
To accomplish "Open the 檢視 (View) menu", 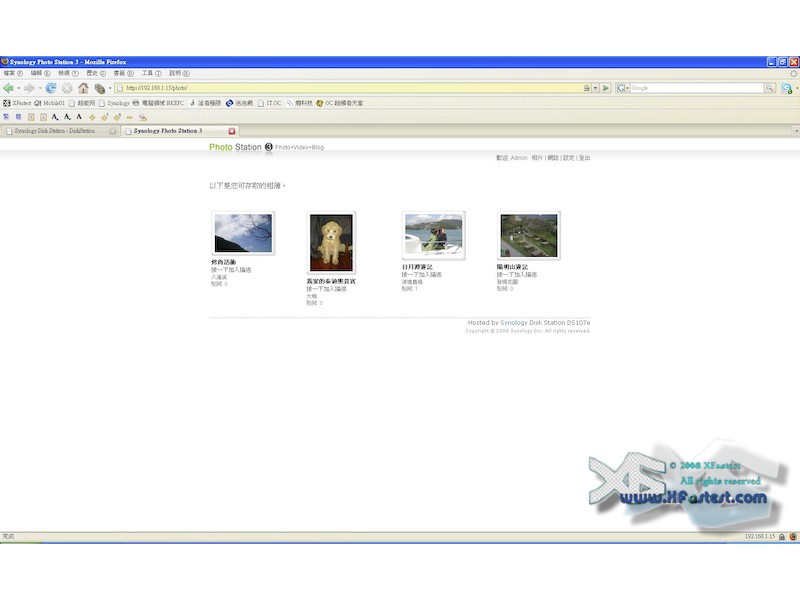I will [68, 73].
